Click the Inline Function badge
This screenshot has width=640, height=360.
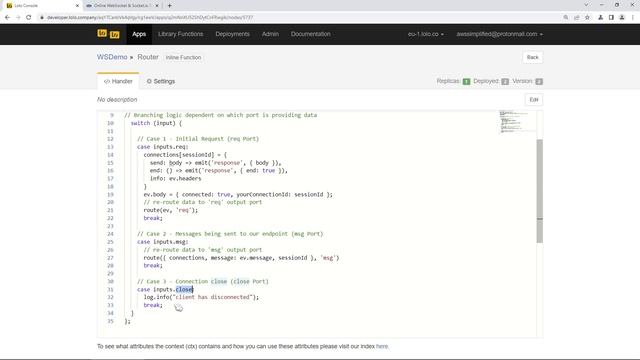(x=183, y=58)
